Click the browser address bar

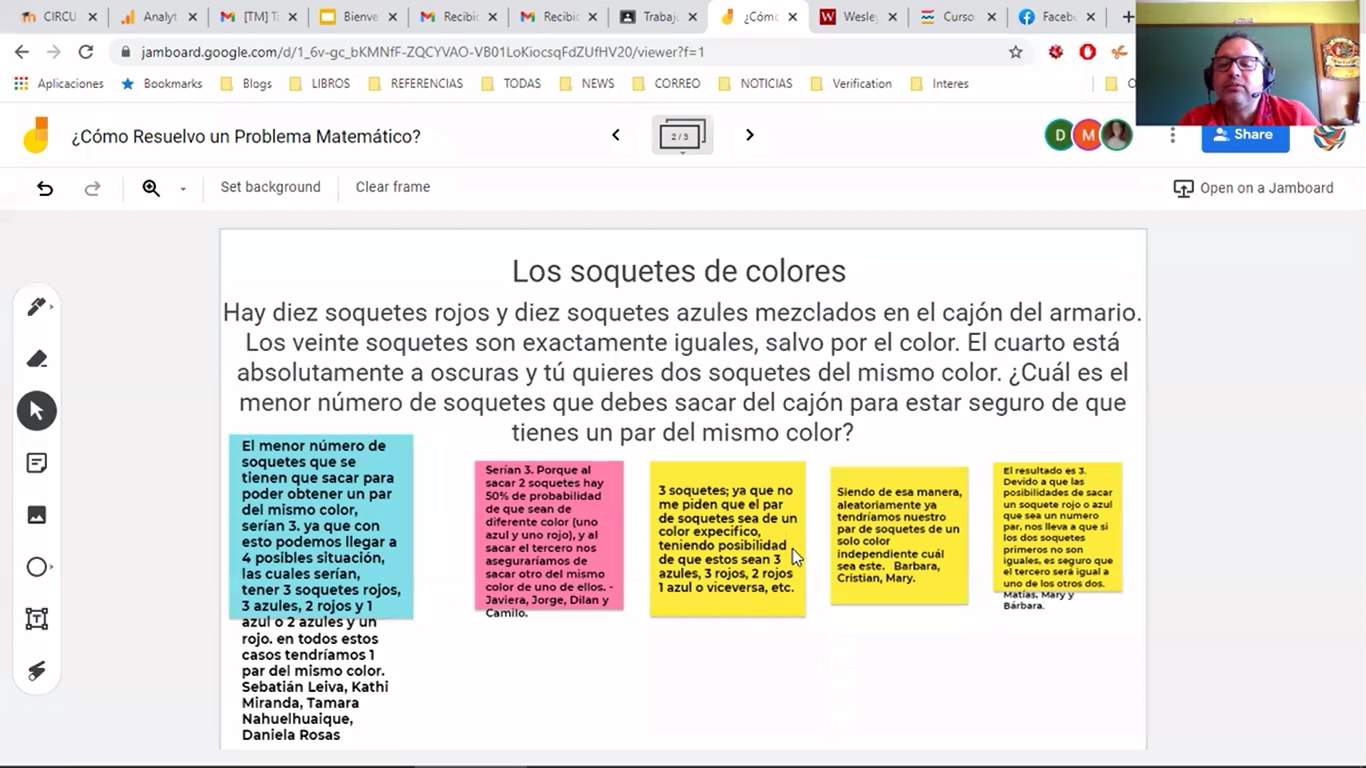[x=560, y=52]
